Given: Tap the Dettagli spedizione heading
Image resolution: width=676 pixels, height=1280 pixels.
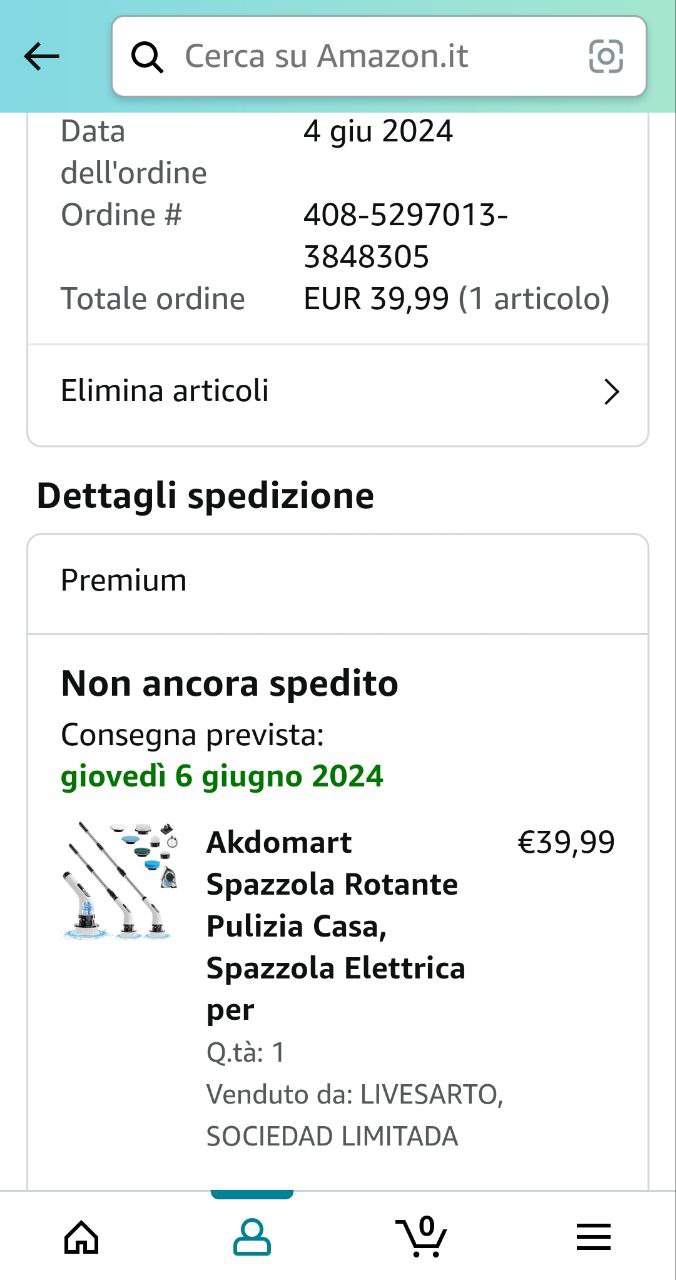Looking at the screenshot, I should [205, 496].
